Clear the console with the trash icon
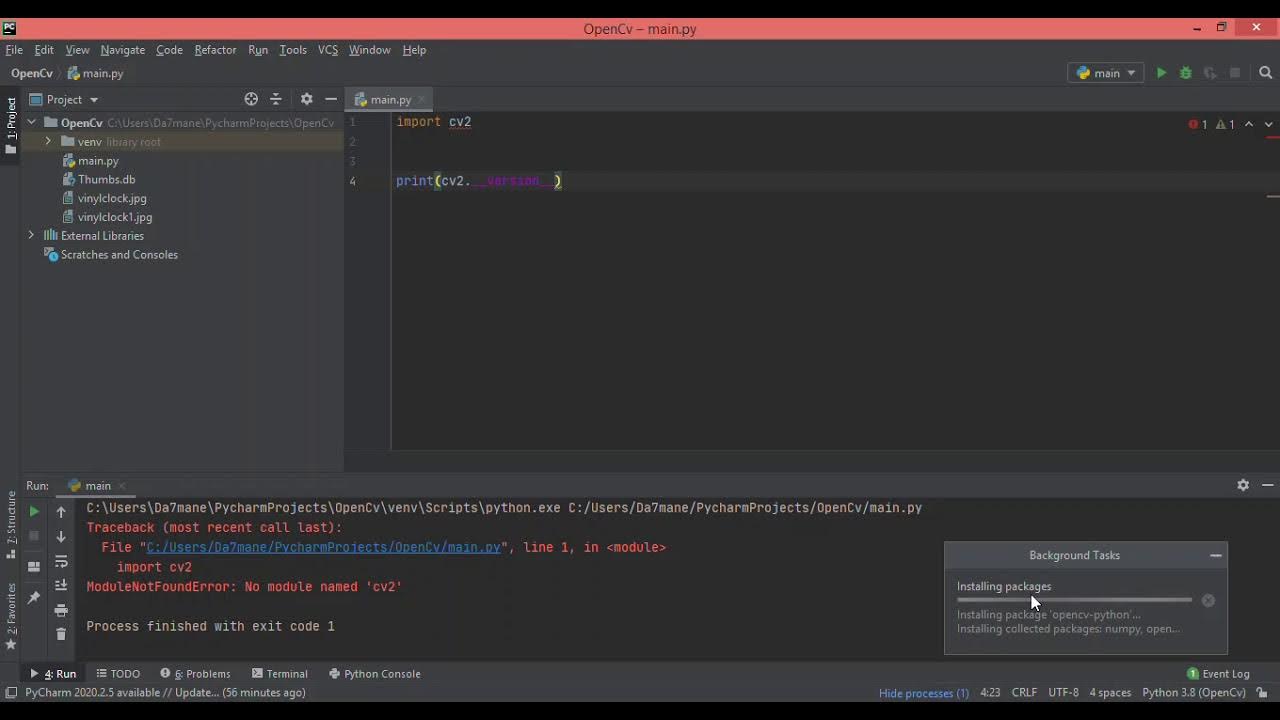This screenshot has height=720, width=1280. point(61,634)
